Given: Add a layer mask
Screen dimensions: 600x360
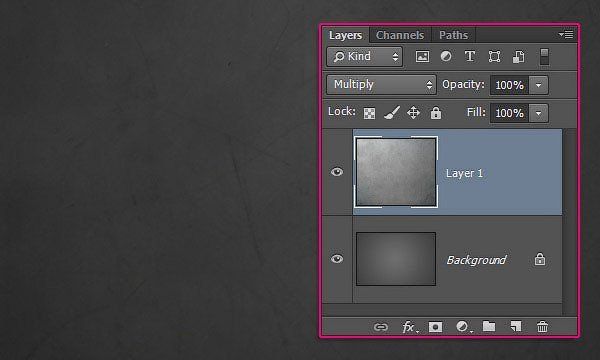Looking at the screenshot, I should [435, 327].
